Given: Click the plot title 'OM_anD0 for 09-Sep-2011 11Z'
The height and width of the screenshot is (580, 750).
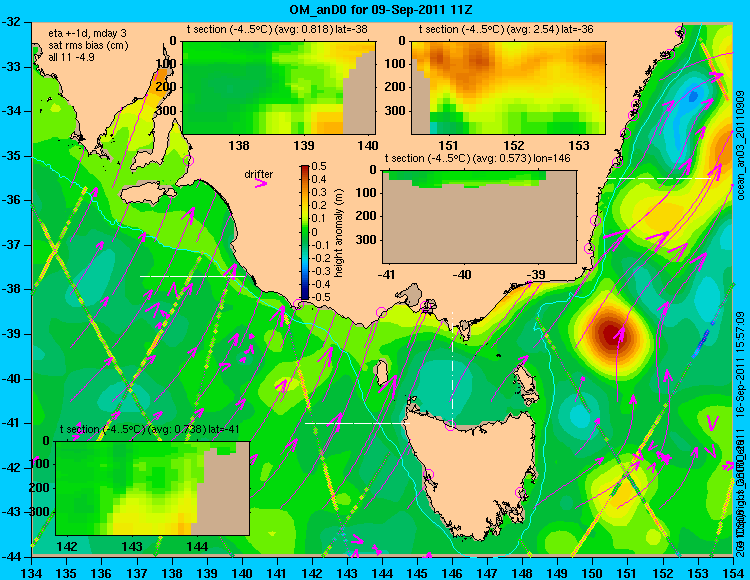Looking at the screenshot, I should click(x=381, y=9).
